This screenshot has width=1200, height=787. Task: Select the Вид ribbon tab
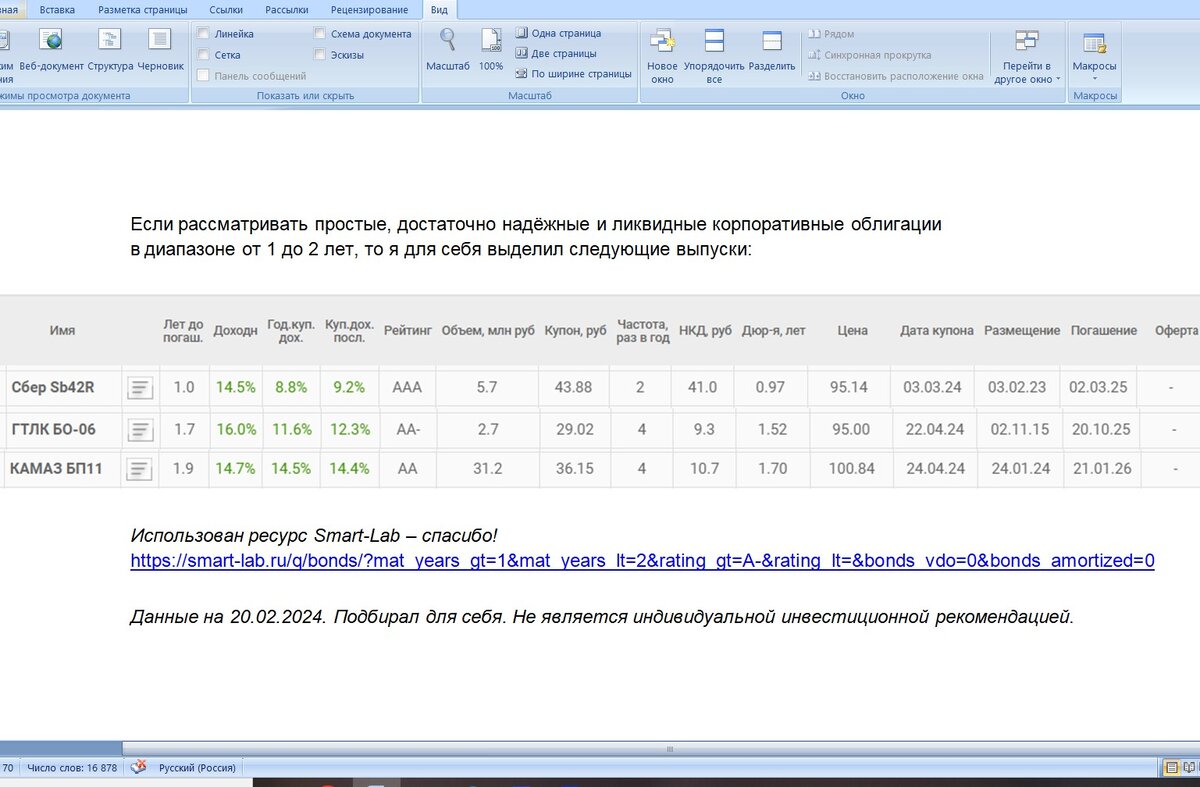click(439, 9)
